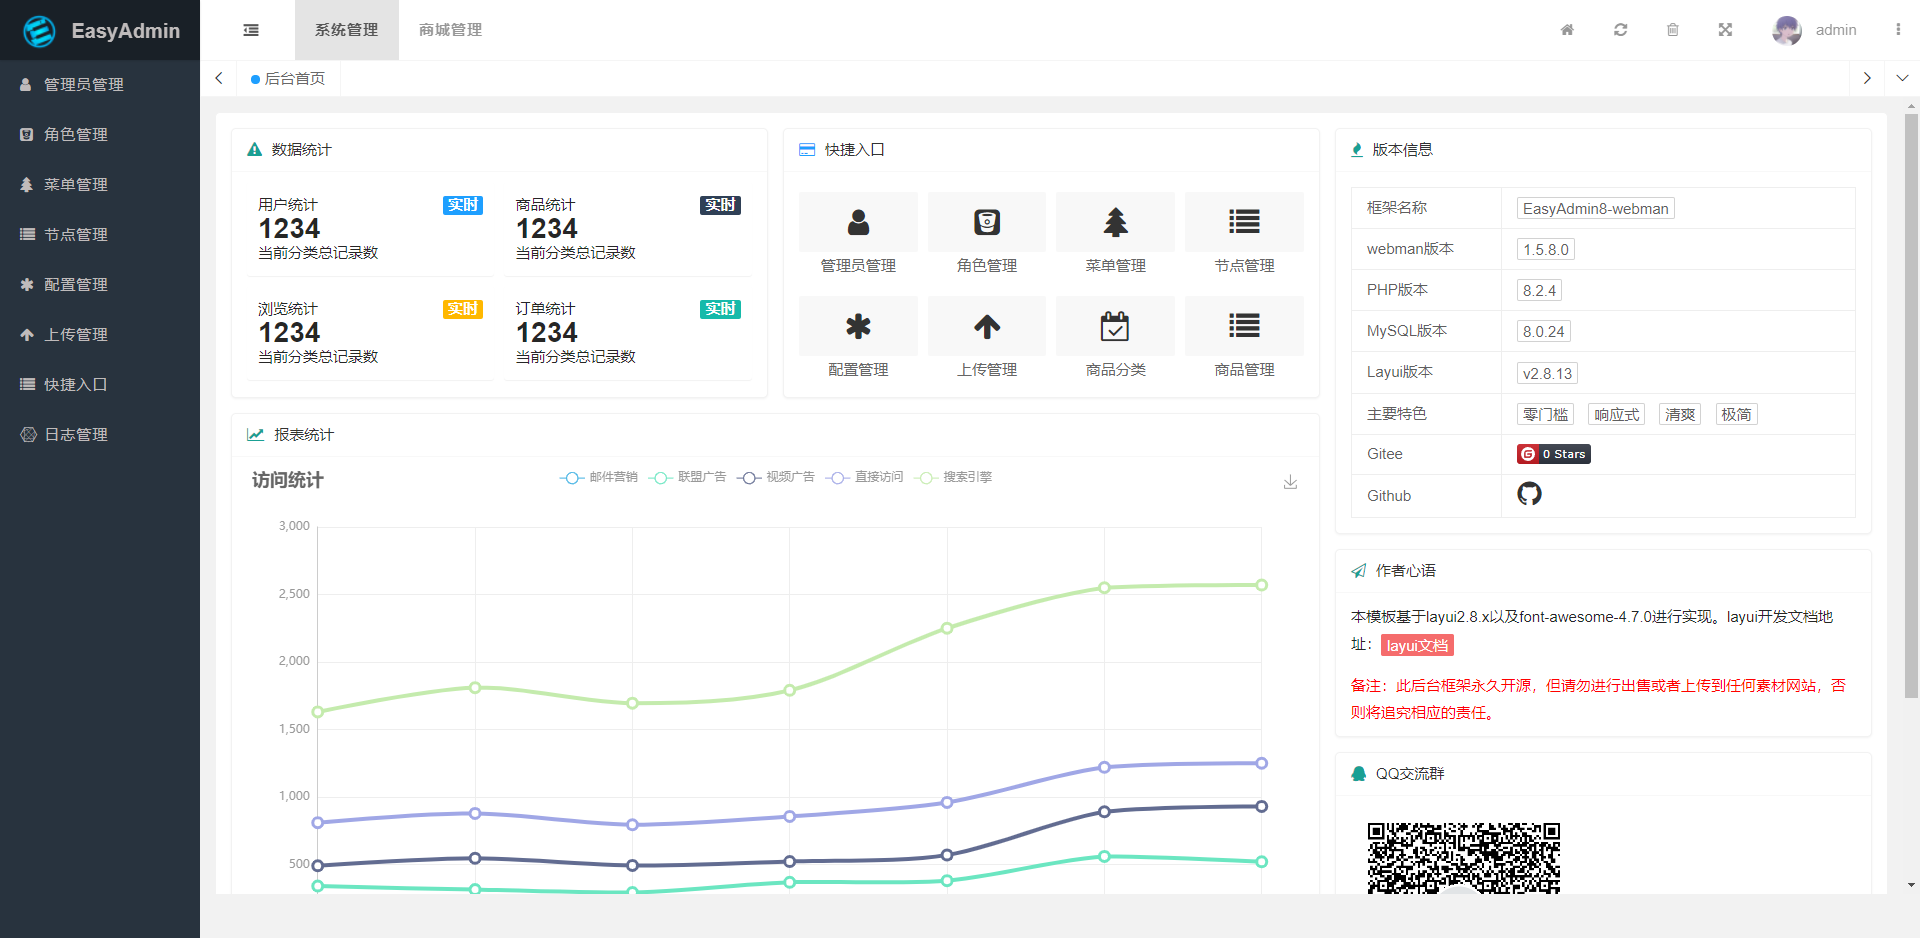The width and height of the screenshot is (1920, 938).
Task: Click the 零门槛 feature tag
Action: [x=1546, y=415]
